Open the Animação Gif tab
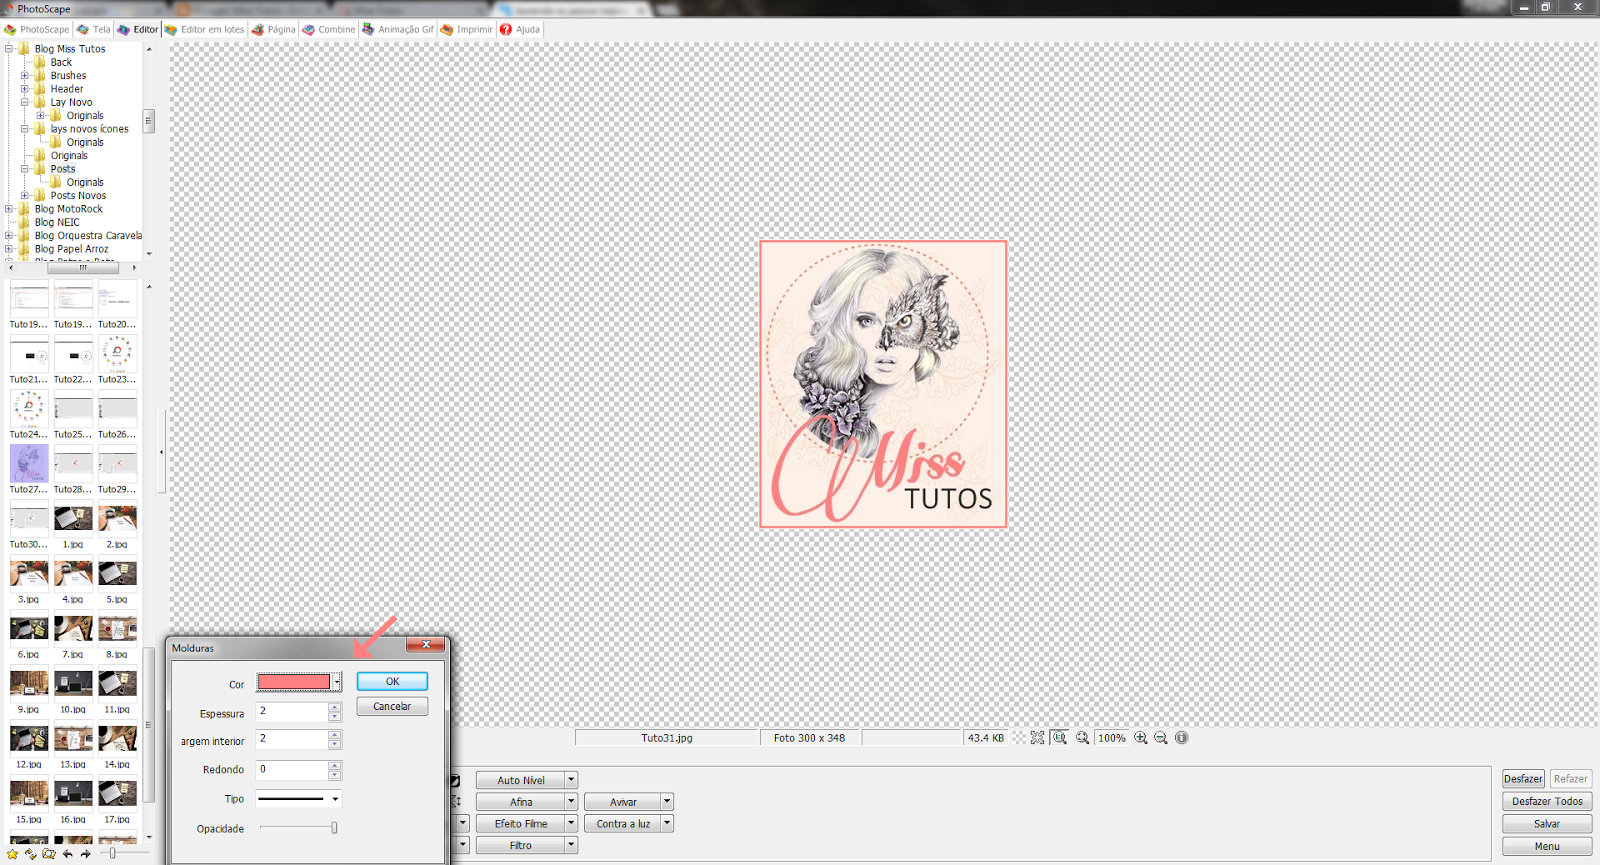Image resolution: width=1600 pixels, height=865 pixels. point(398,29)
